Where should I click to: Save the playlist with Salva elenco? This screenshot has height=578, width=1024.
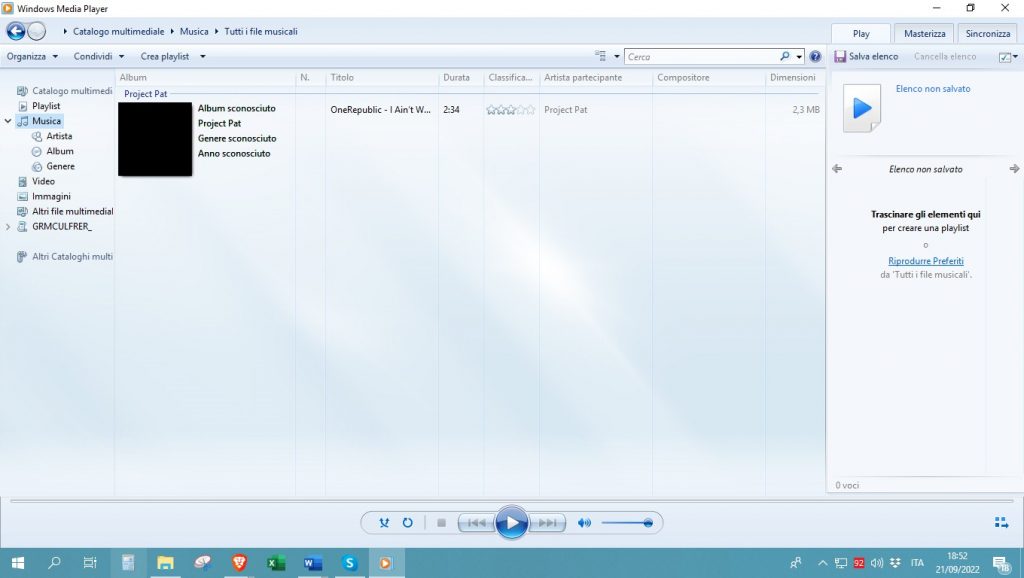point(866,56)
